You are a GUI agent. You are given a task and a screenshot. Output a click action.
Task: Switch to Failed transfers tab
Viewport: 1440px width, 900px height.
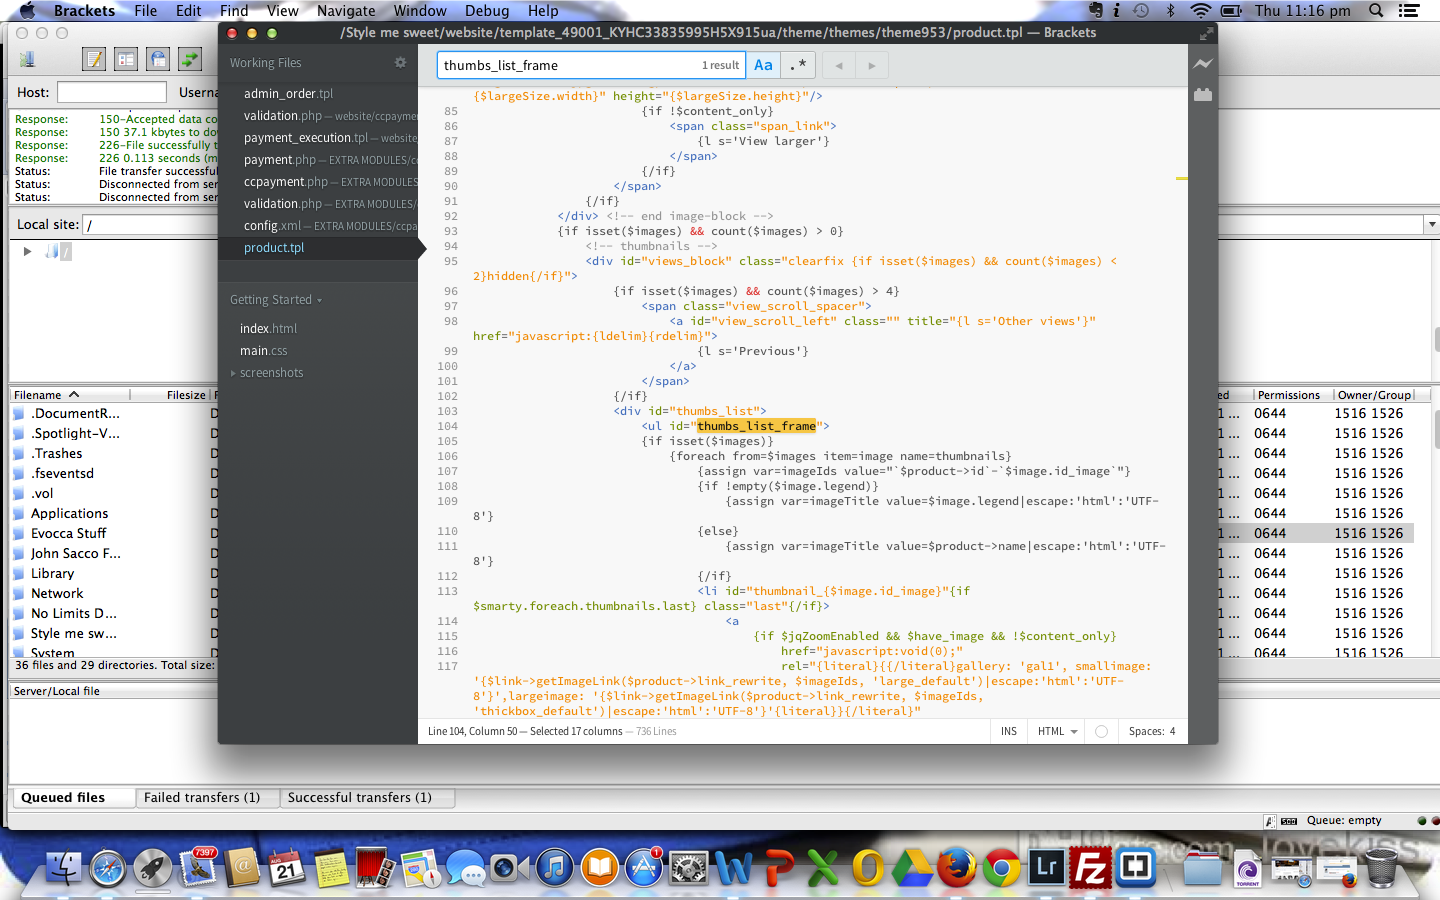(202, 797)
